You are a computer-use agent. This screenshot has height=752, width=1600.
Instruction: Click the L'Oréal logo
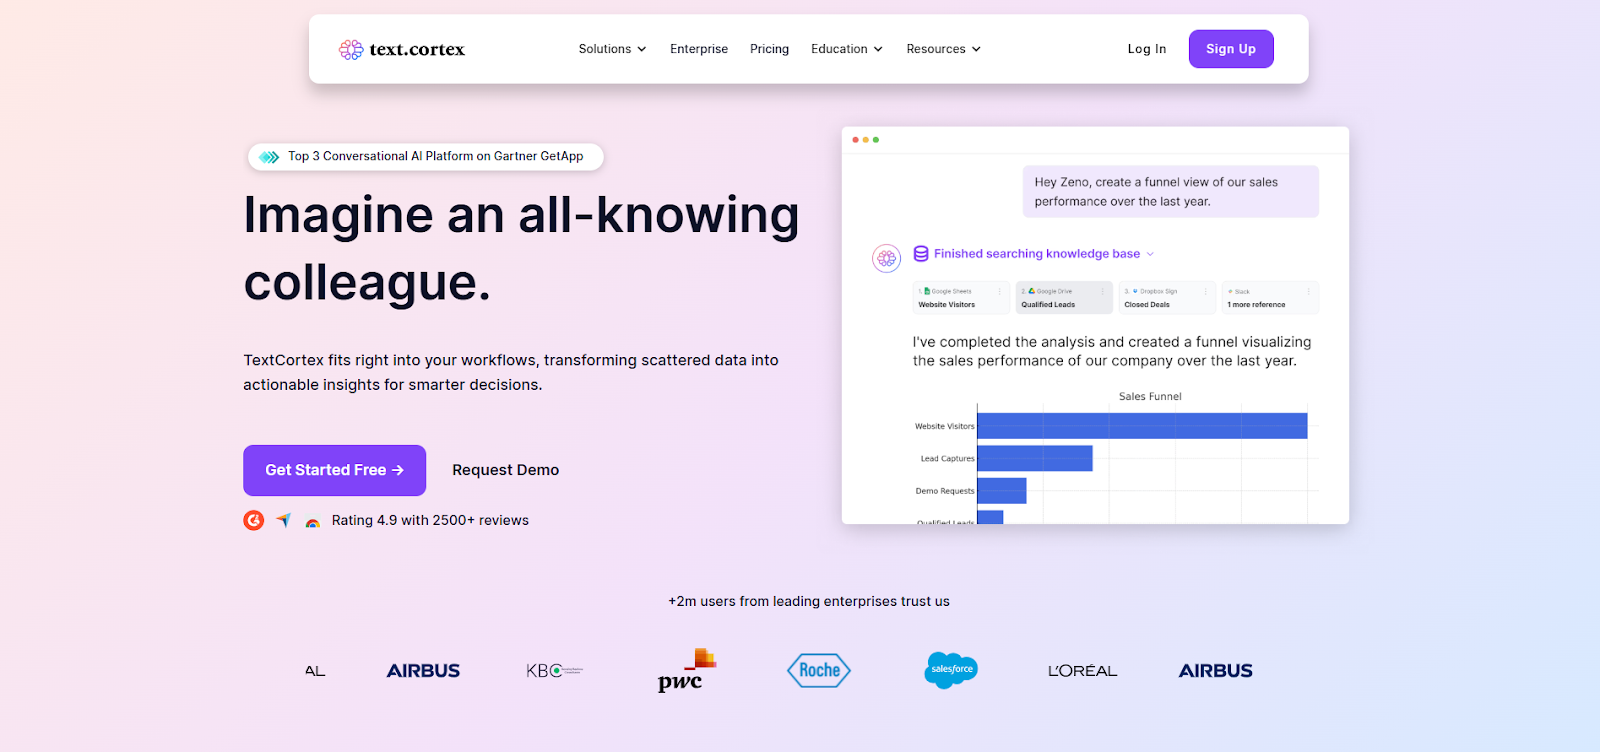1083,671
